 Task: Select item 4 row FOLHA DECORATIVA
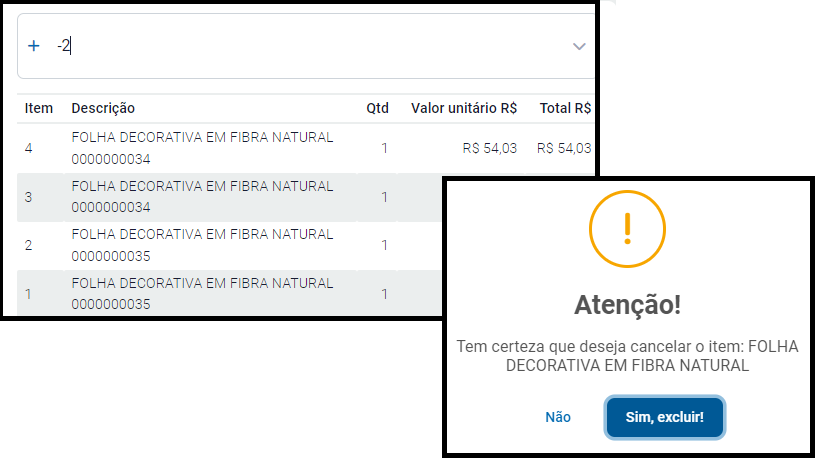coord(202,148)
